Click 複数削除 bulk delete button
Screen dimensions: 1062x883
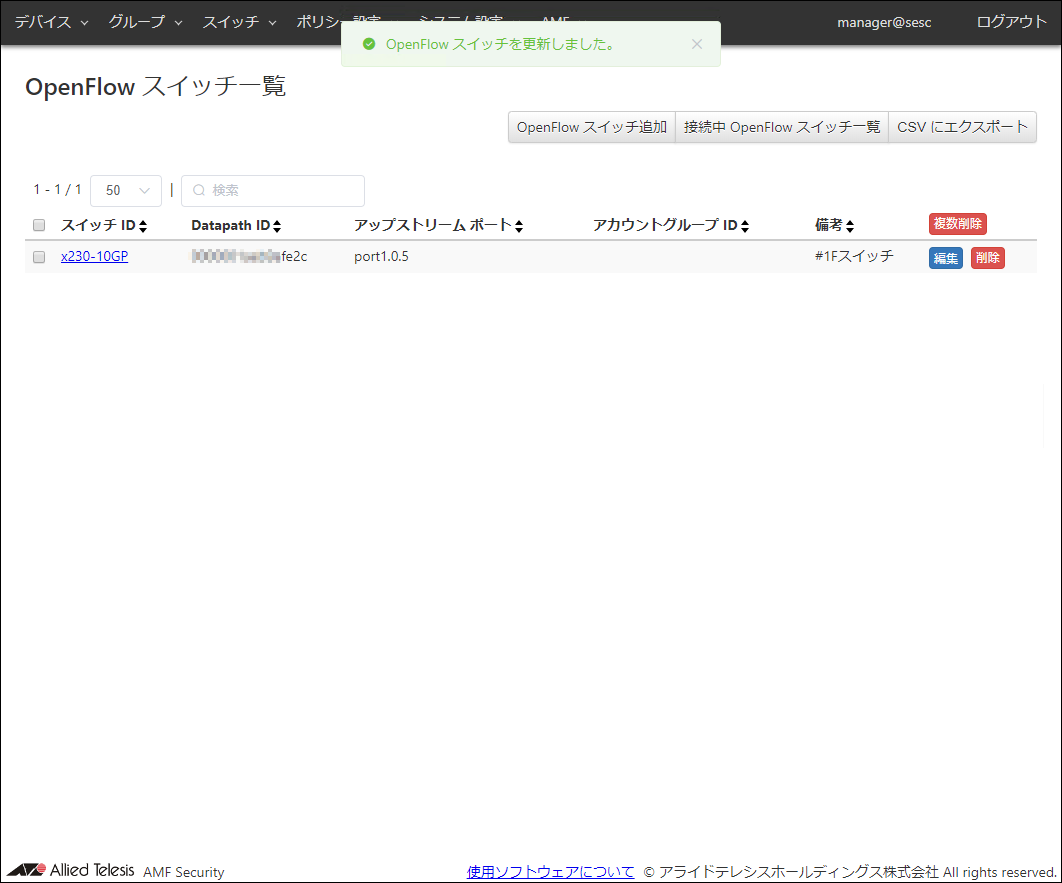click(958, 223)
